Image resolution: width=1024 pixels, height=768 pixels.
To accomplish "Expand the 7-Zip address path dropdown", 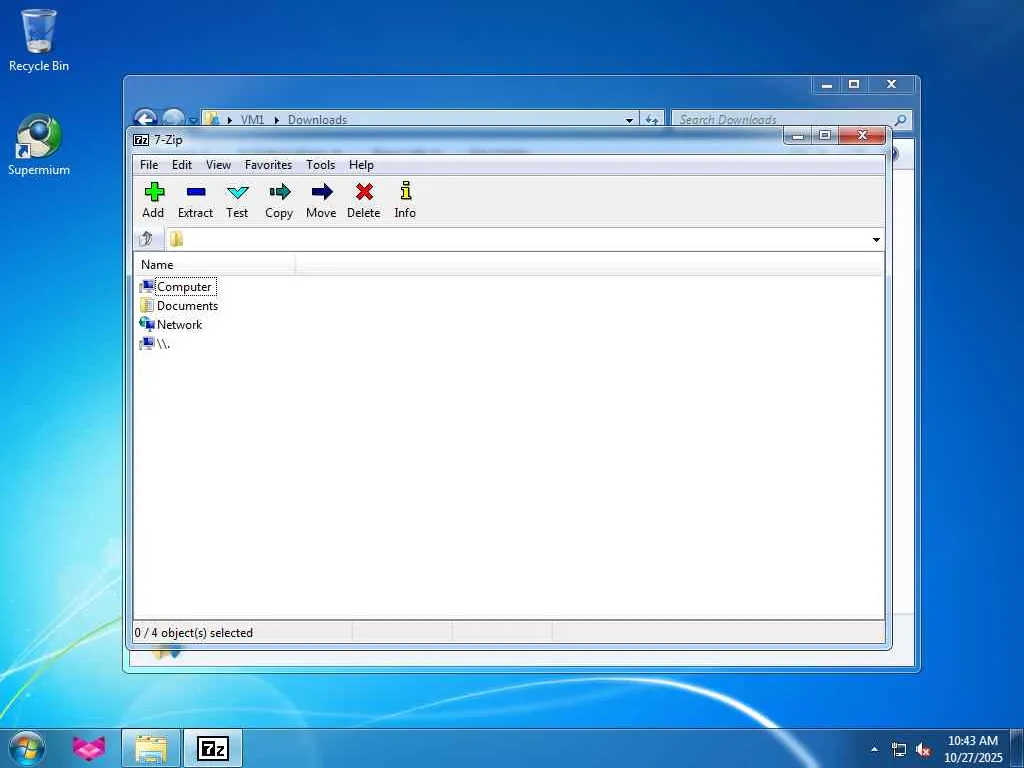I will pos(876,240).
